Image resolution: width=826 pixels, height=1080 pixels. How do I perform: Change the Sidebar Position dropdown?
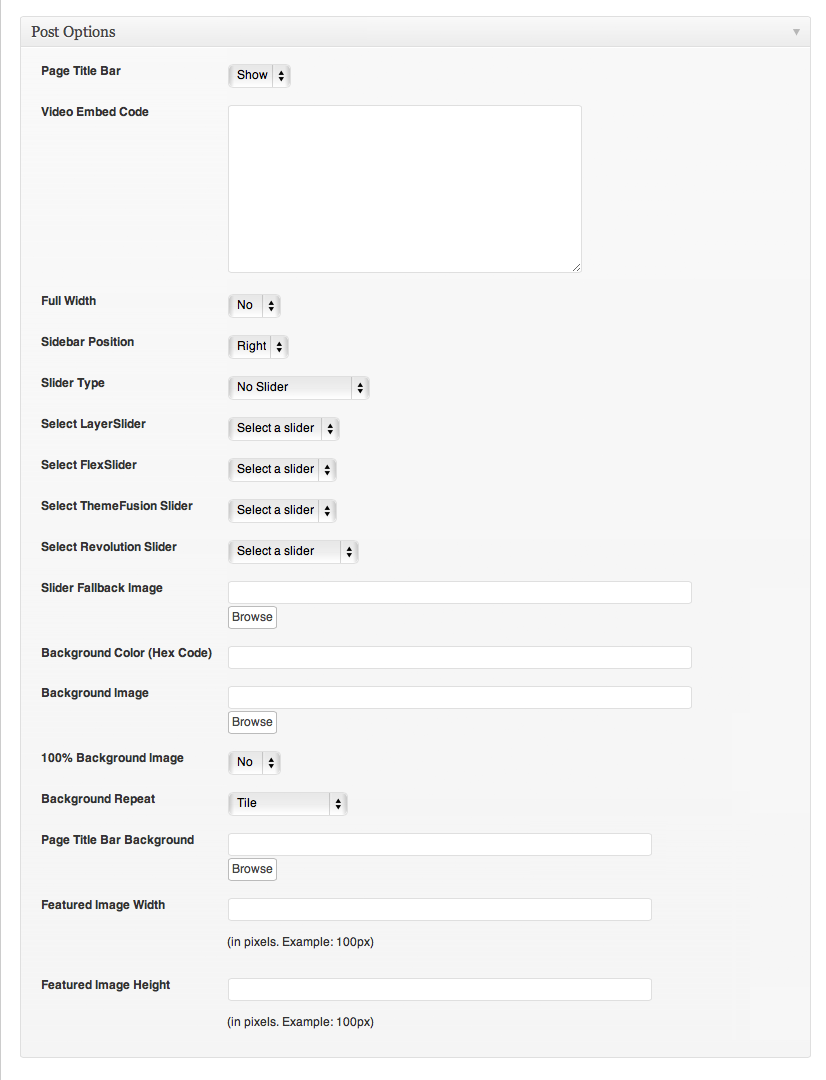click(x=258, y=347)
